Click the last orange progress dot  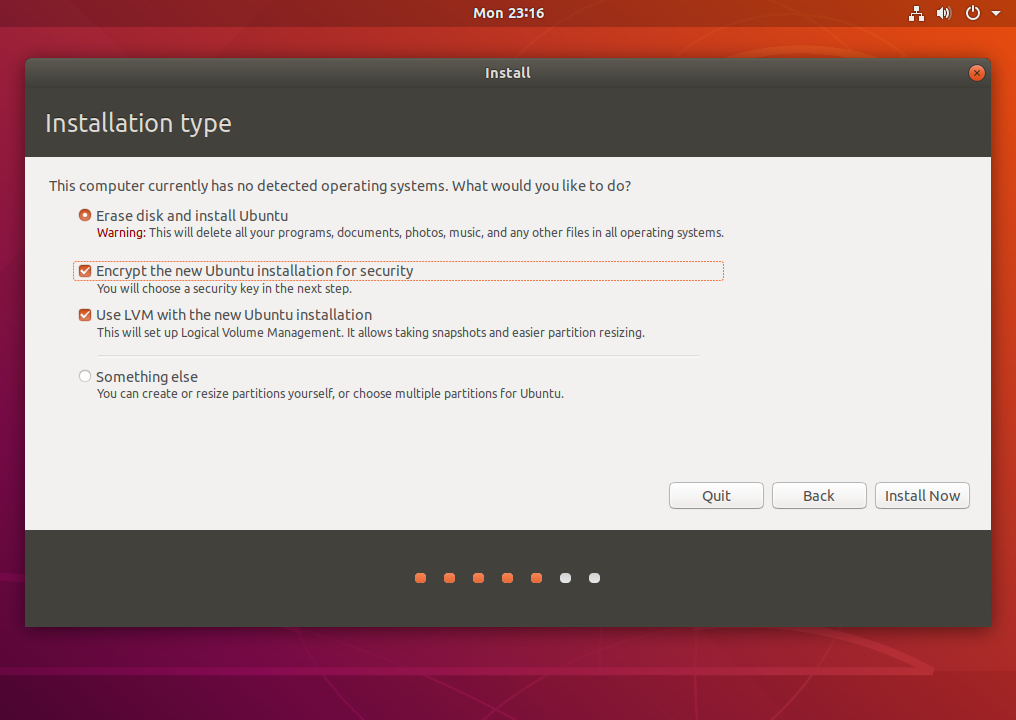(537, 578)
